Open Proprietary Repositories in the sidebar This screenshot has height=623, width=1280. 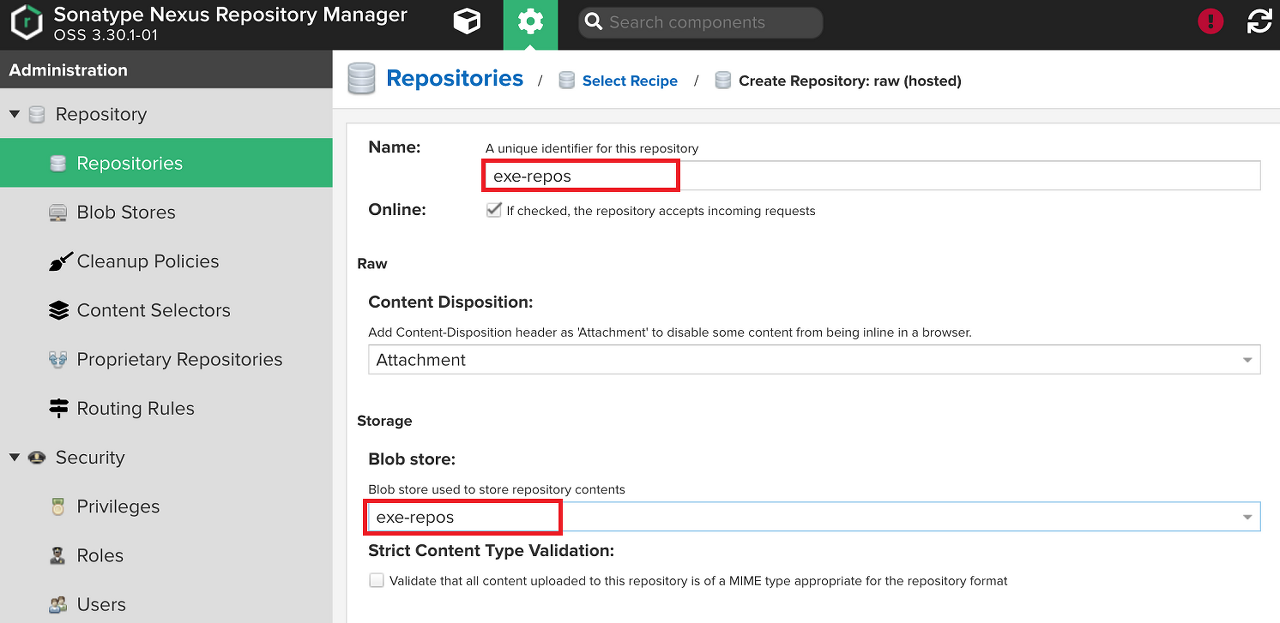coord(166,359)
